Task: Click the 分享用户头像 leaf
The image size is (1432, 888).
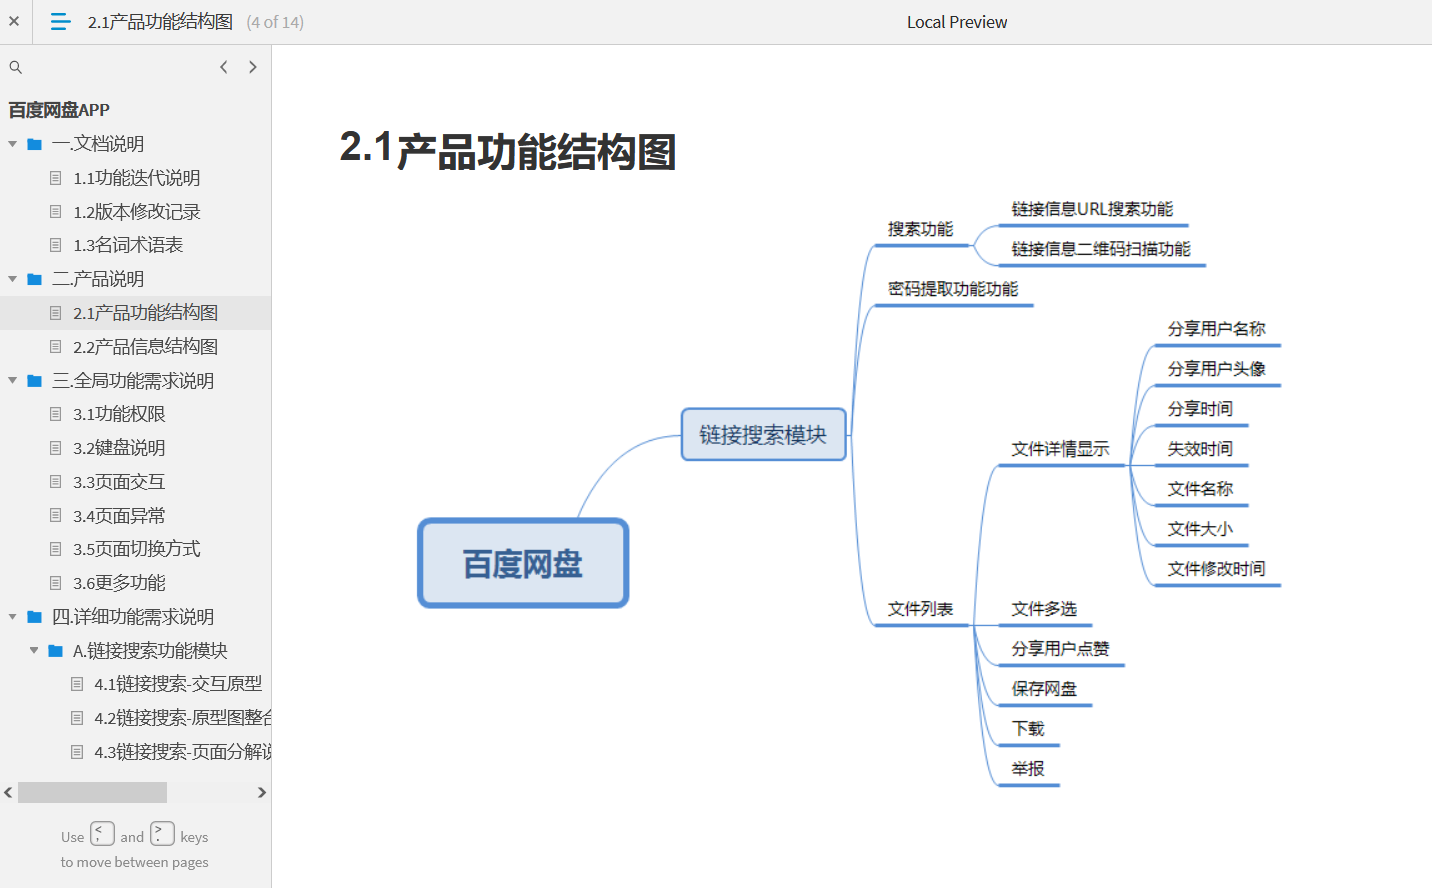Action: coord(1216,369)
